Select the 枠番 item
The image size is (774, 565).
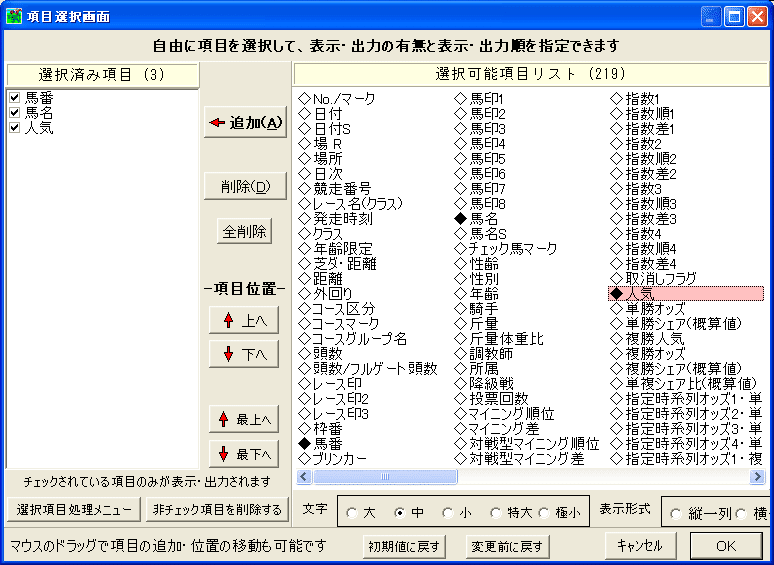(320, 428)
